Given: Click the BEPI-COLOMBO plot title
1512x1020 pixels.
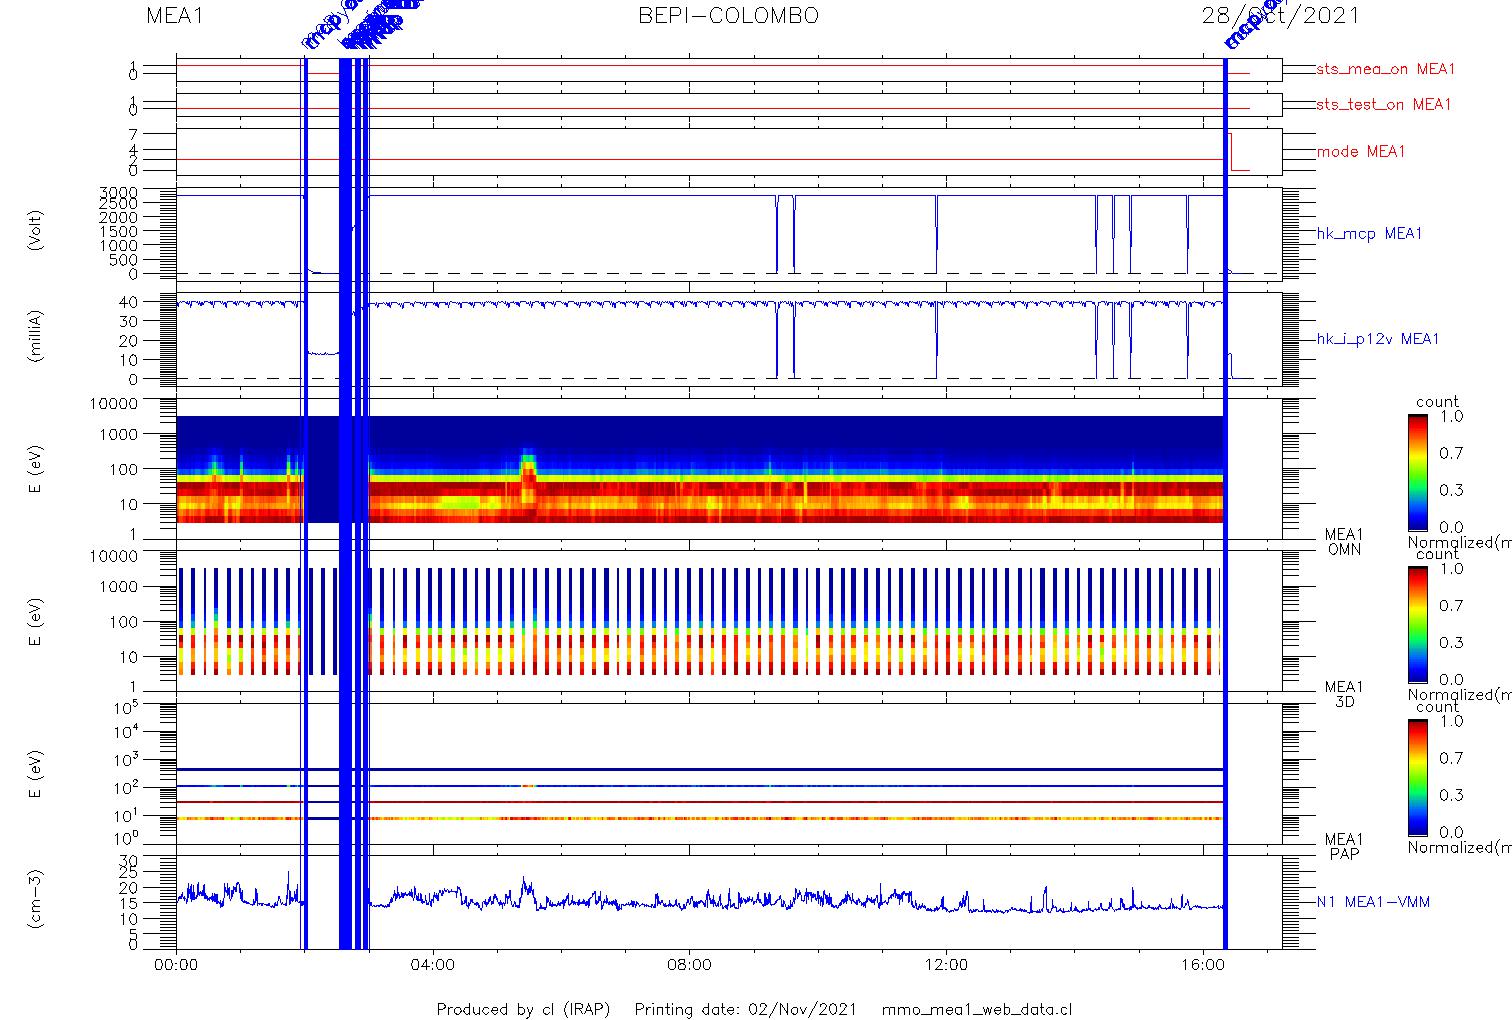Looking at the screenshot, I should (728, 16).
